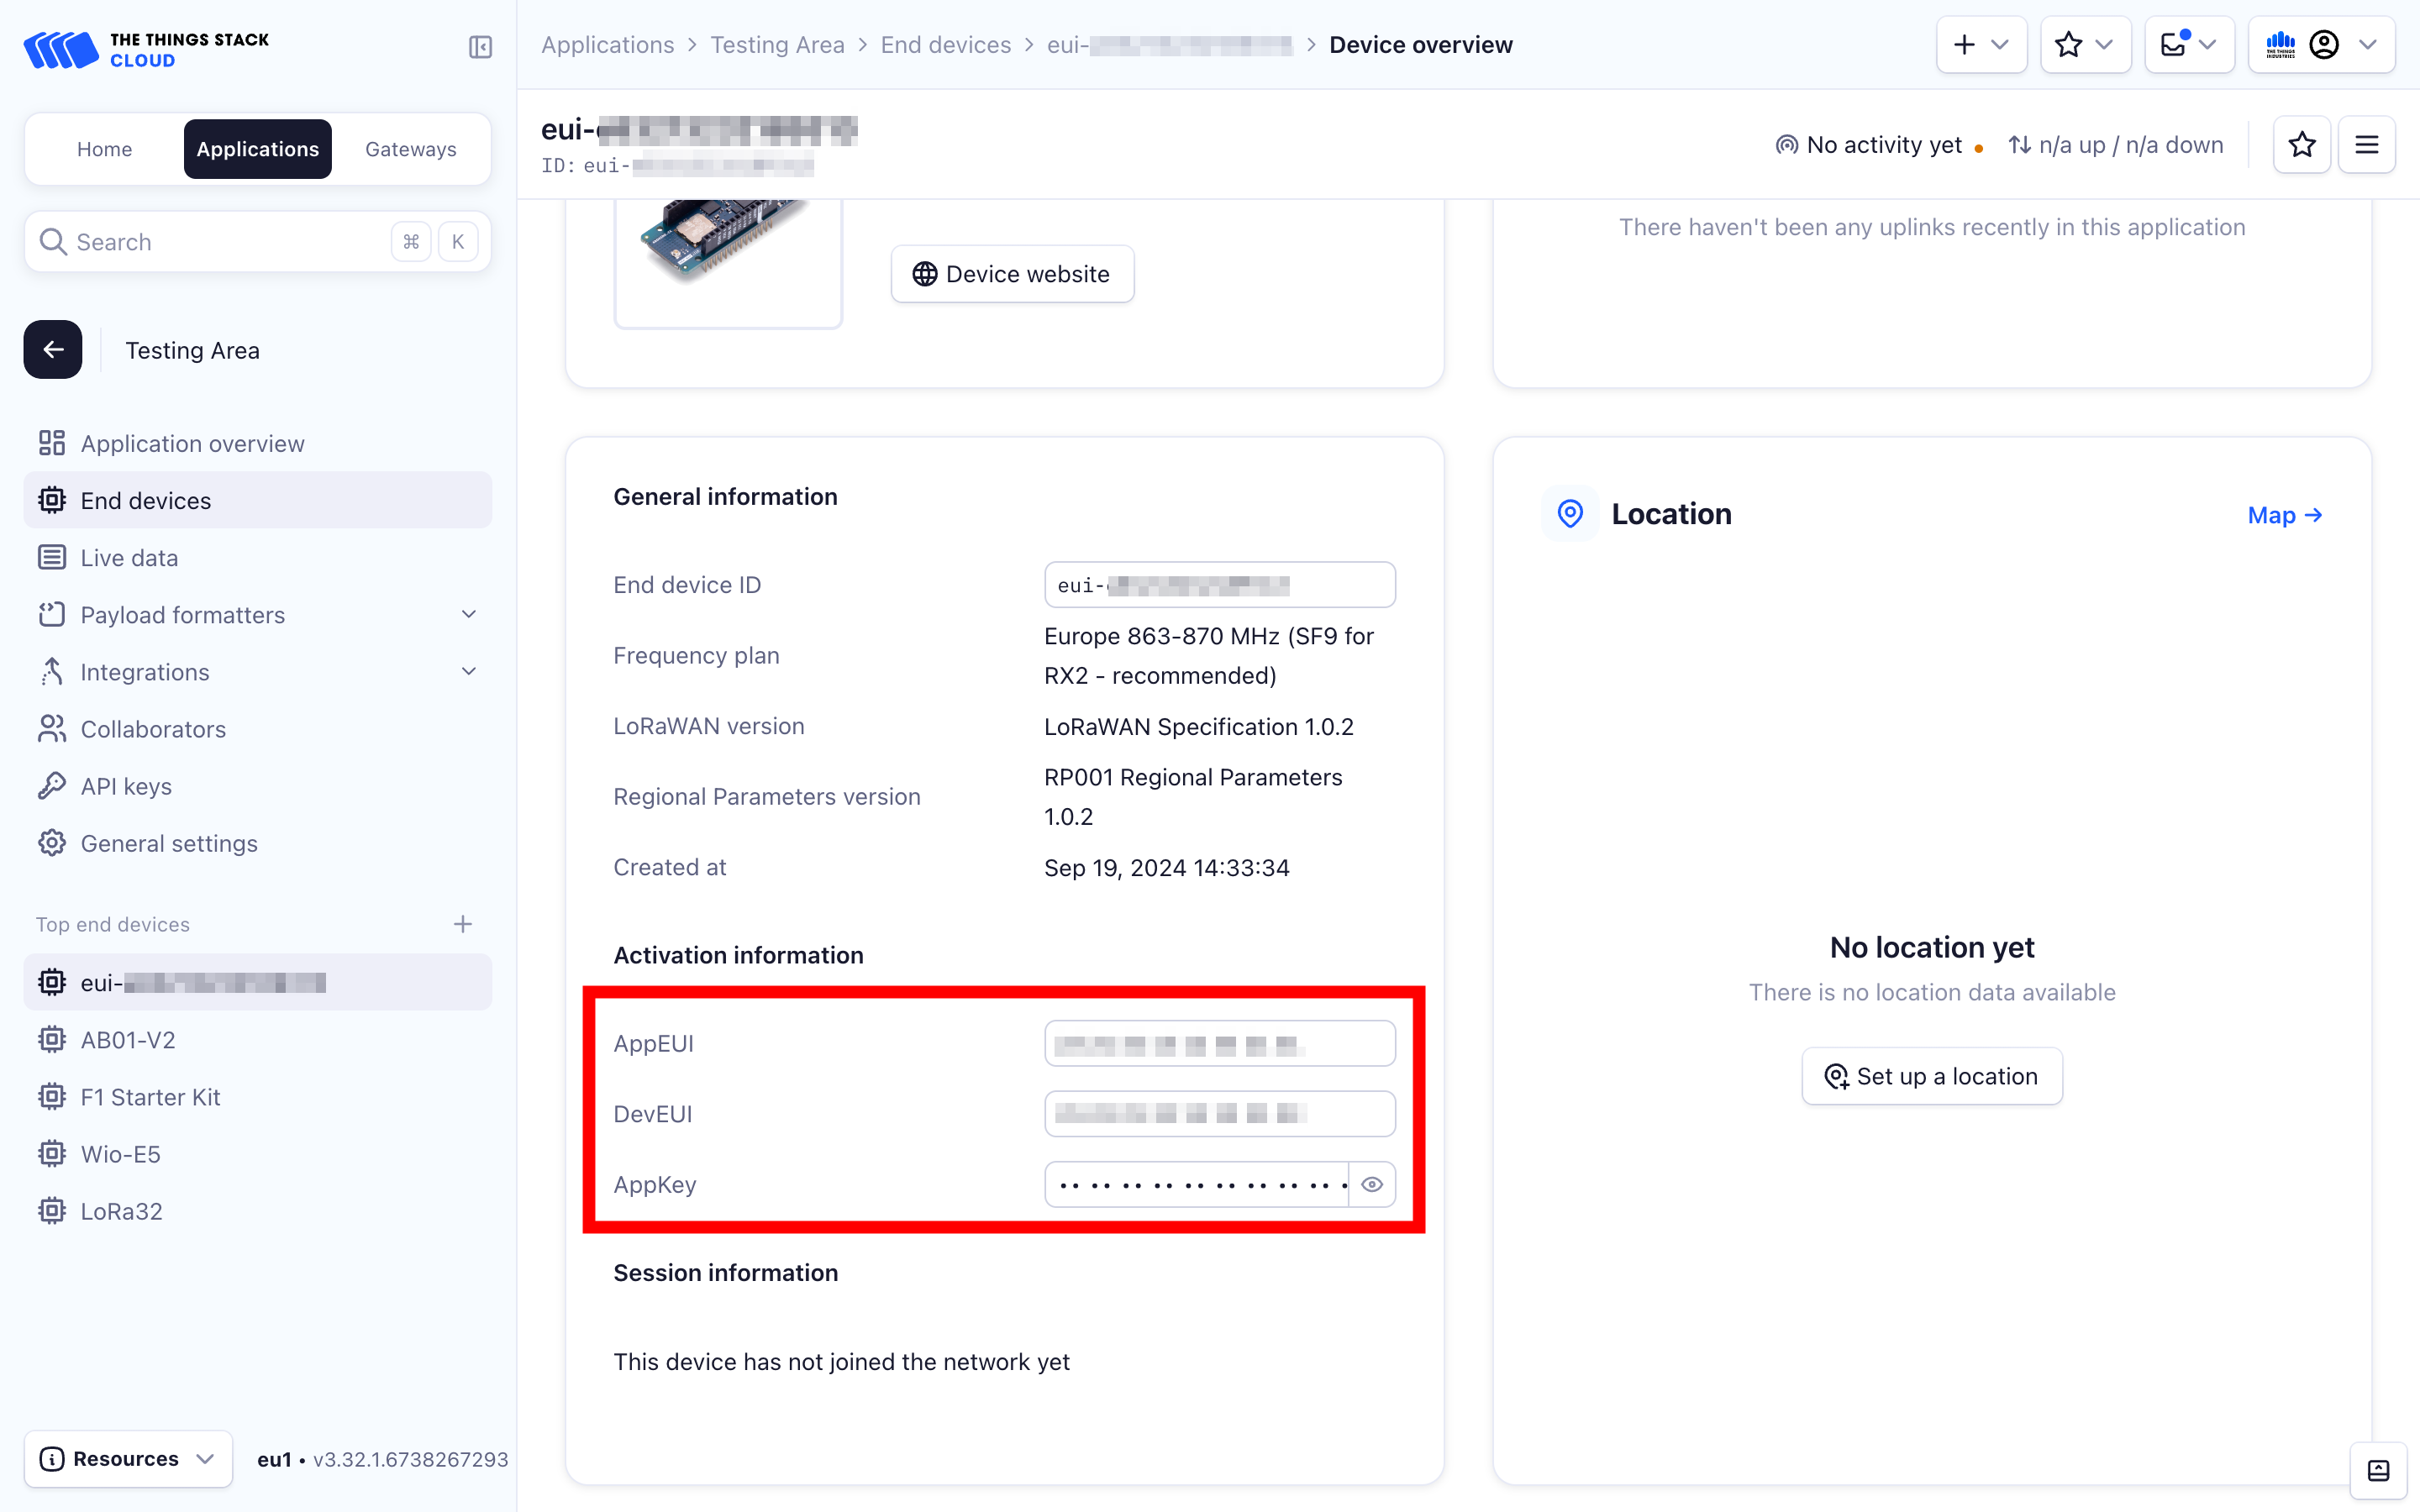
Task: Click the Live data sidebar icon
Action: point(52,558)
